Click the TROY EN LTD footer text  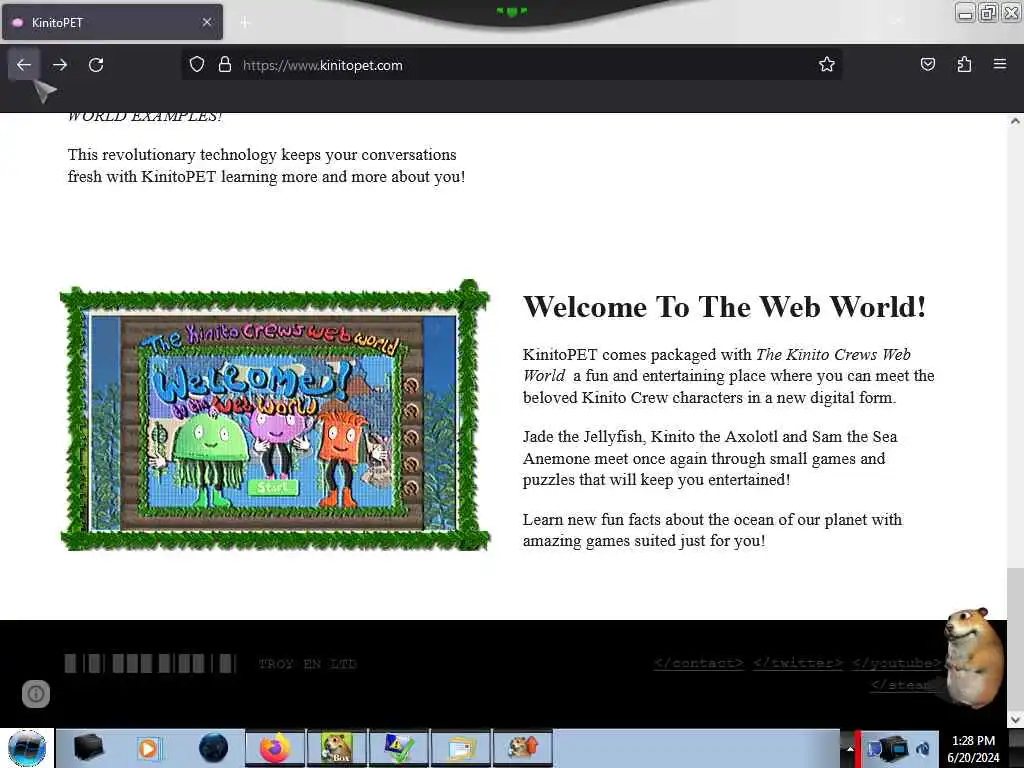tap(308, 664)
